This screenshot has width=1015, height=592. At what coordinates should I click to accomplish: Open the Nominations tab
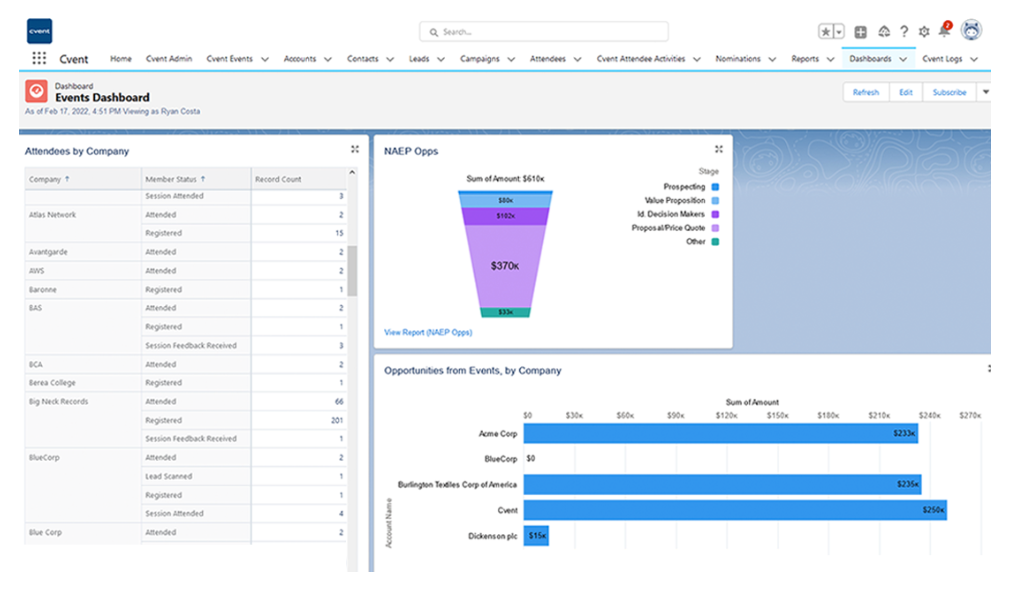pyautogui.click(x=738, y=58)
